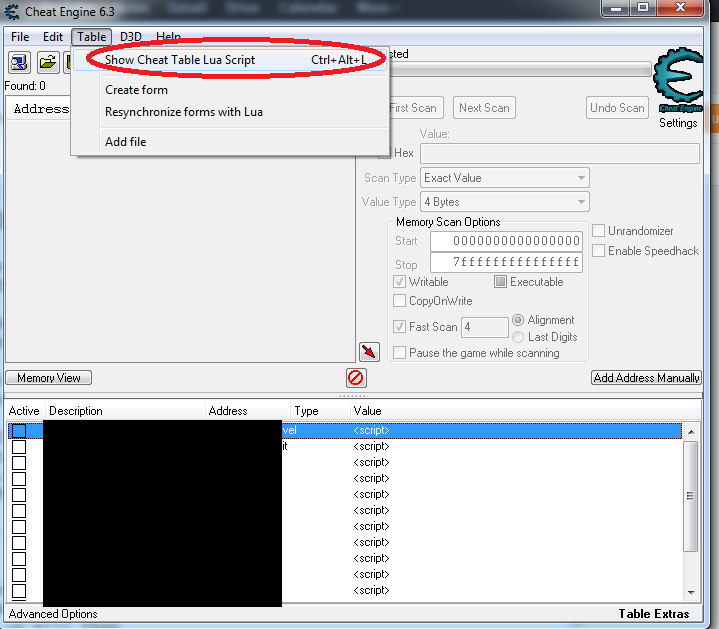The width and height of the screenshot is (719, 629).
Task: Click the address list scrollbar down arrow
Action: pos(691,593)
